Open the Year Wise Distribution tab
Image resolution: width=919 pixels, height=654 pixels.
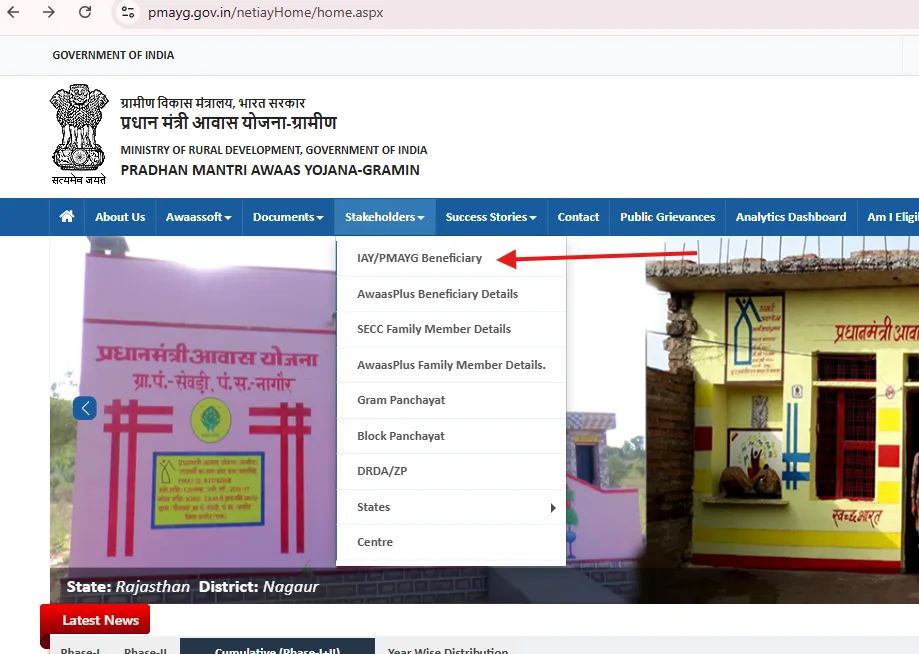(x=448, y=649)
